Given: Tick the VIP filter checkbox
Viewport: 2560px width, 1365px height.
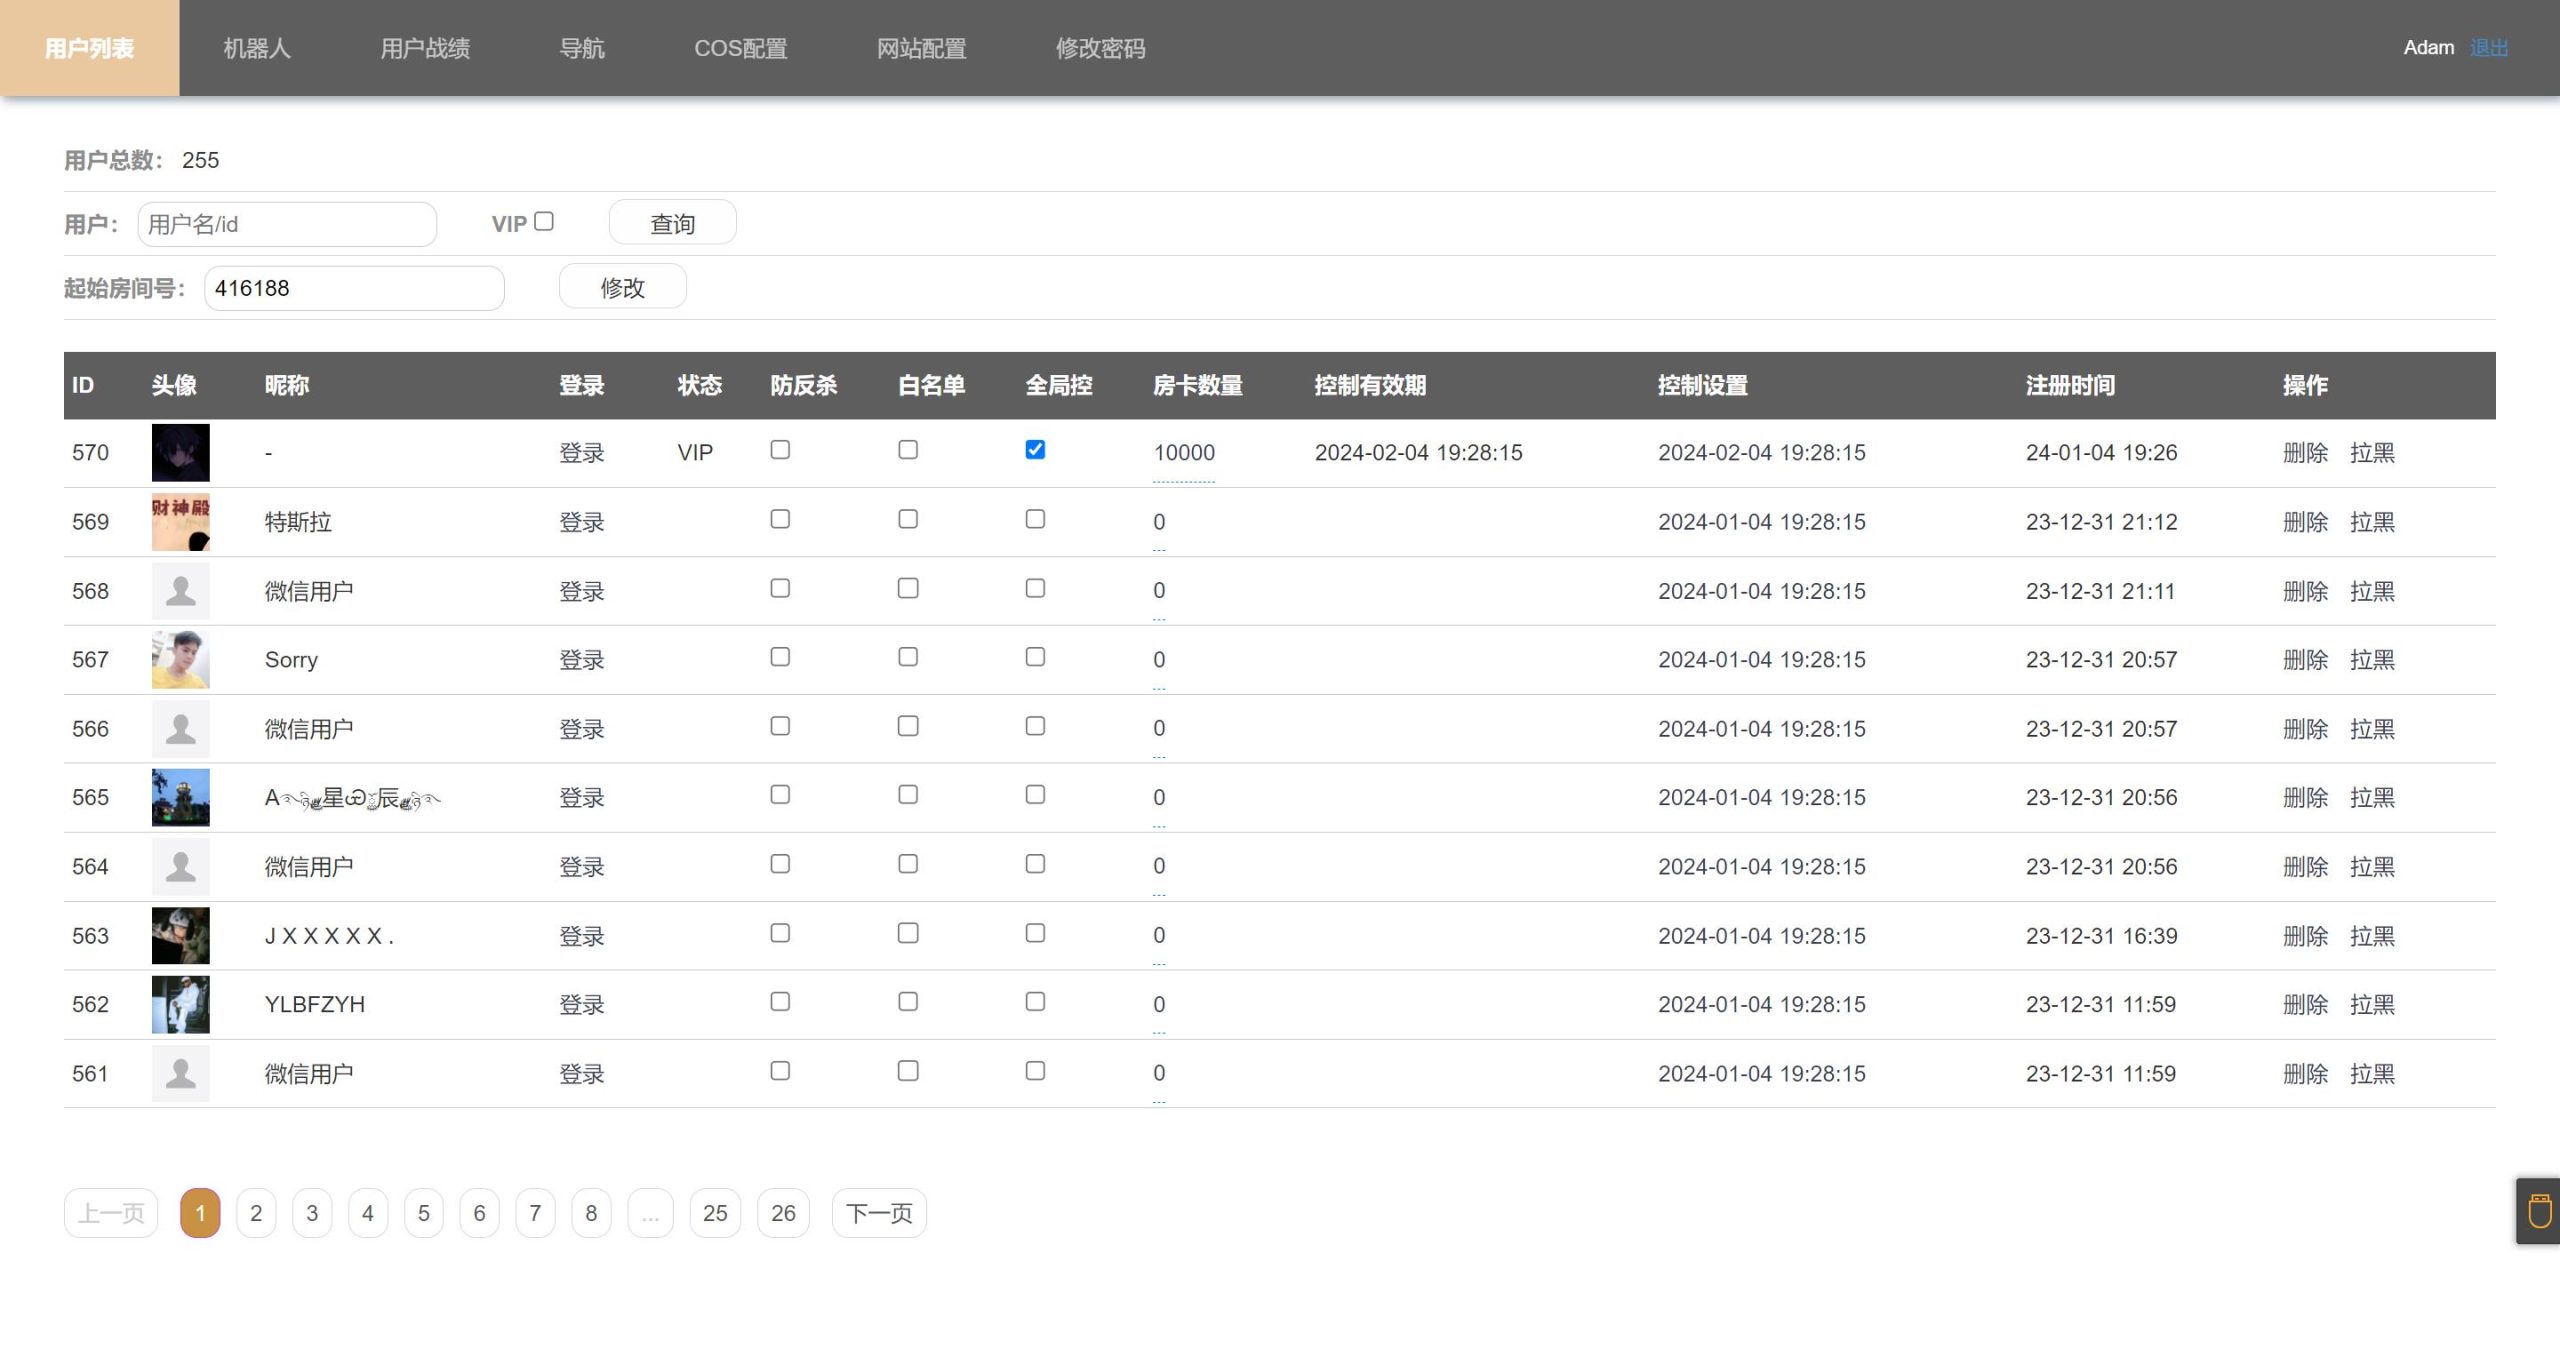Looking at the screenshot, I should click(544, 221).
